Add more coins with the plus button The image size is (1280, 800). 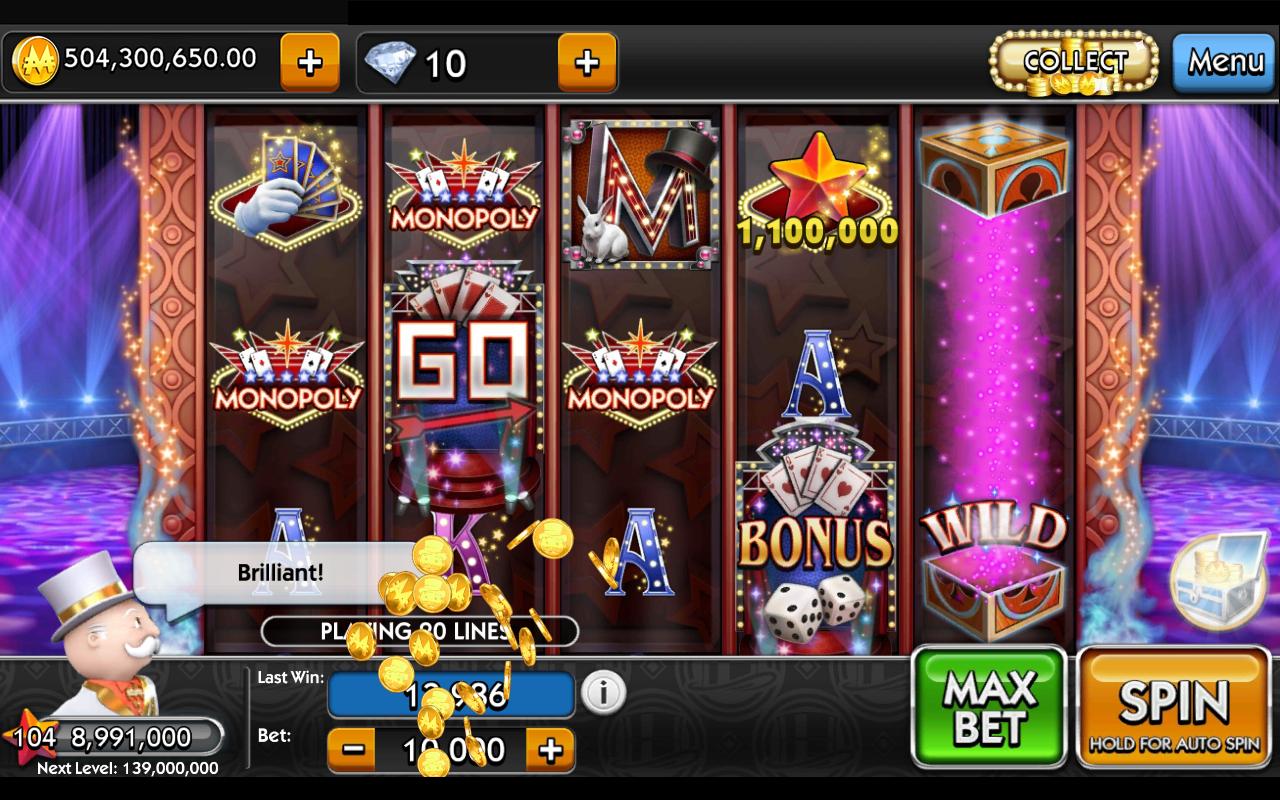coord(310,62)
